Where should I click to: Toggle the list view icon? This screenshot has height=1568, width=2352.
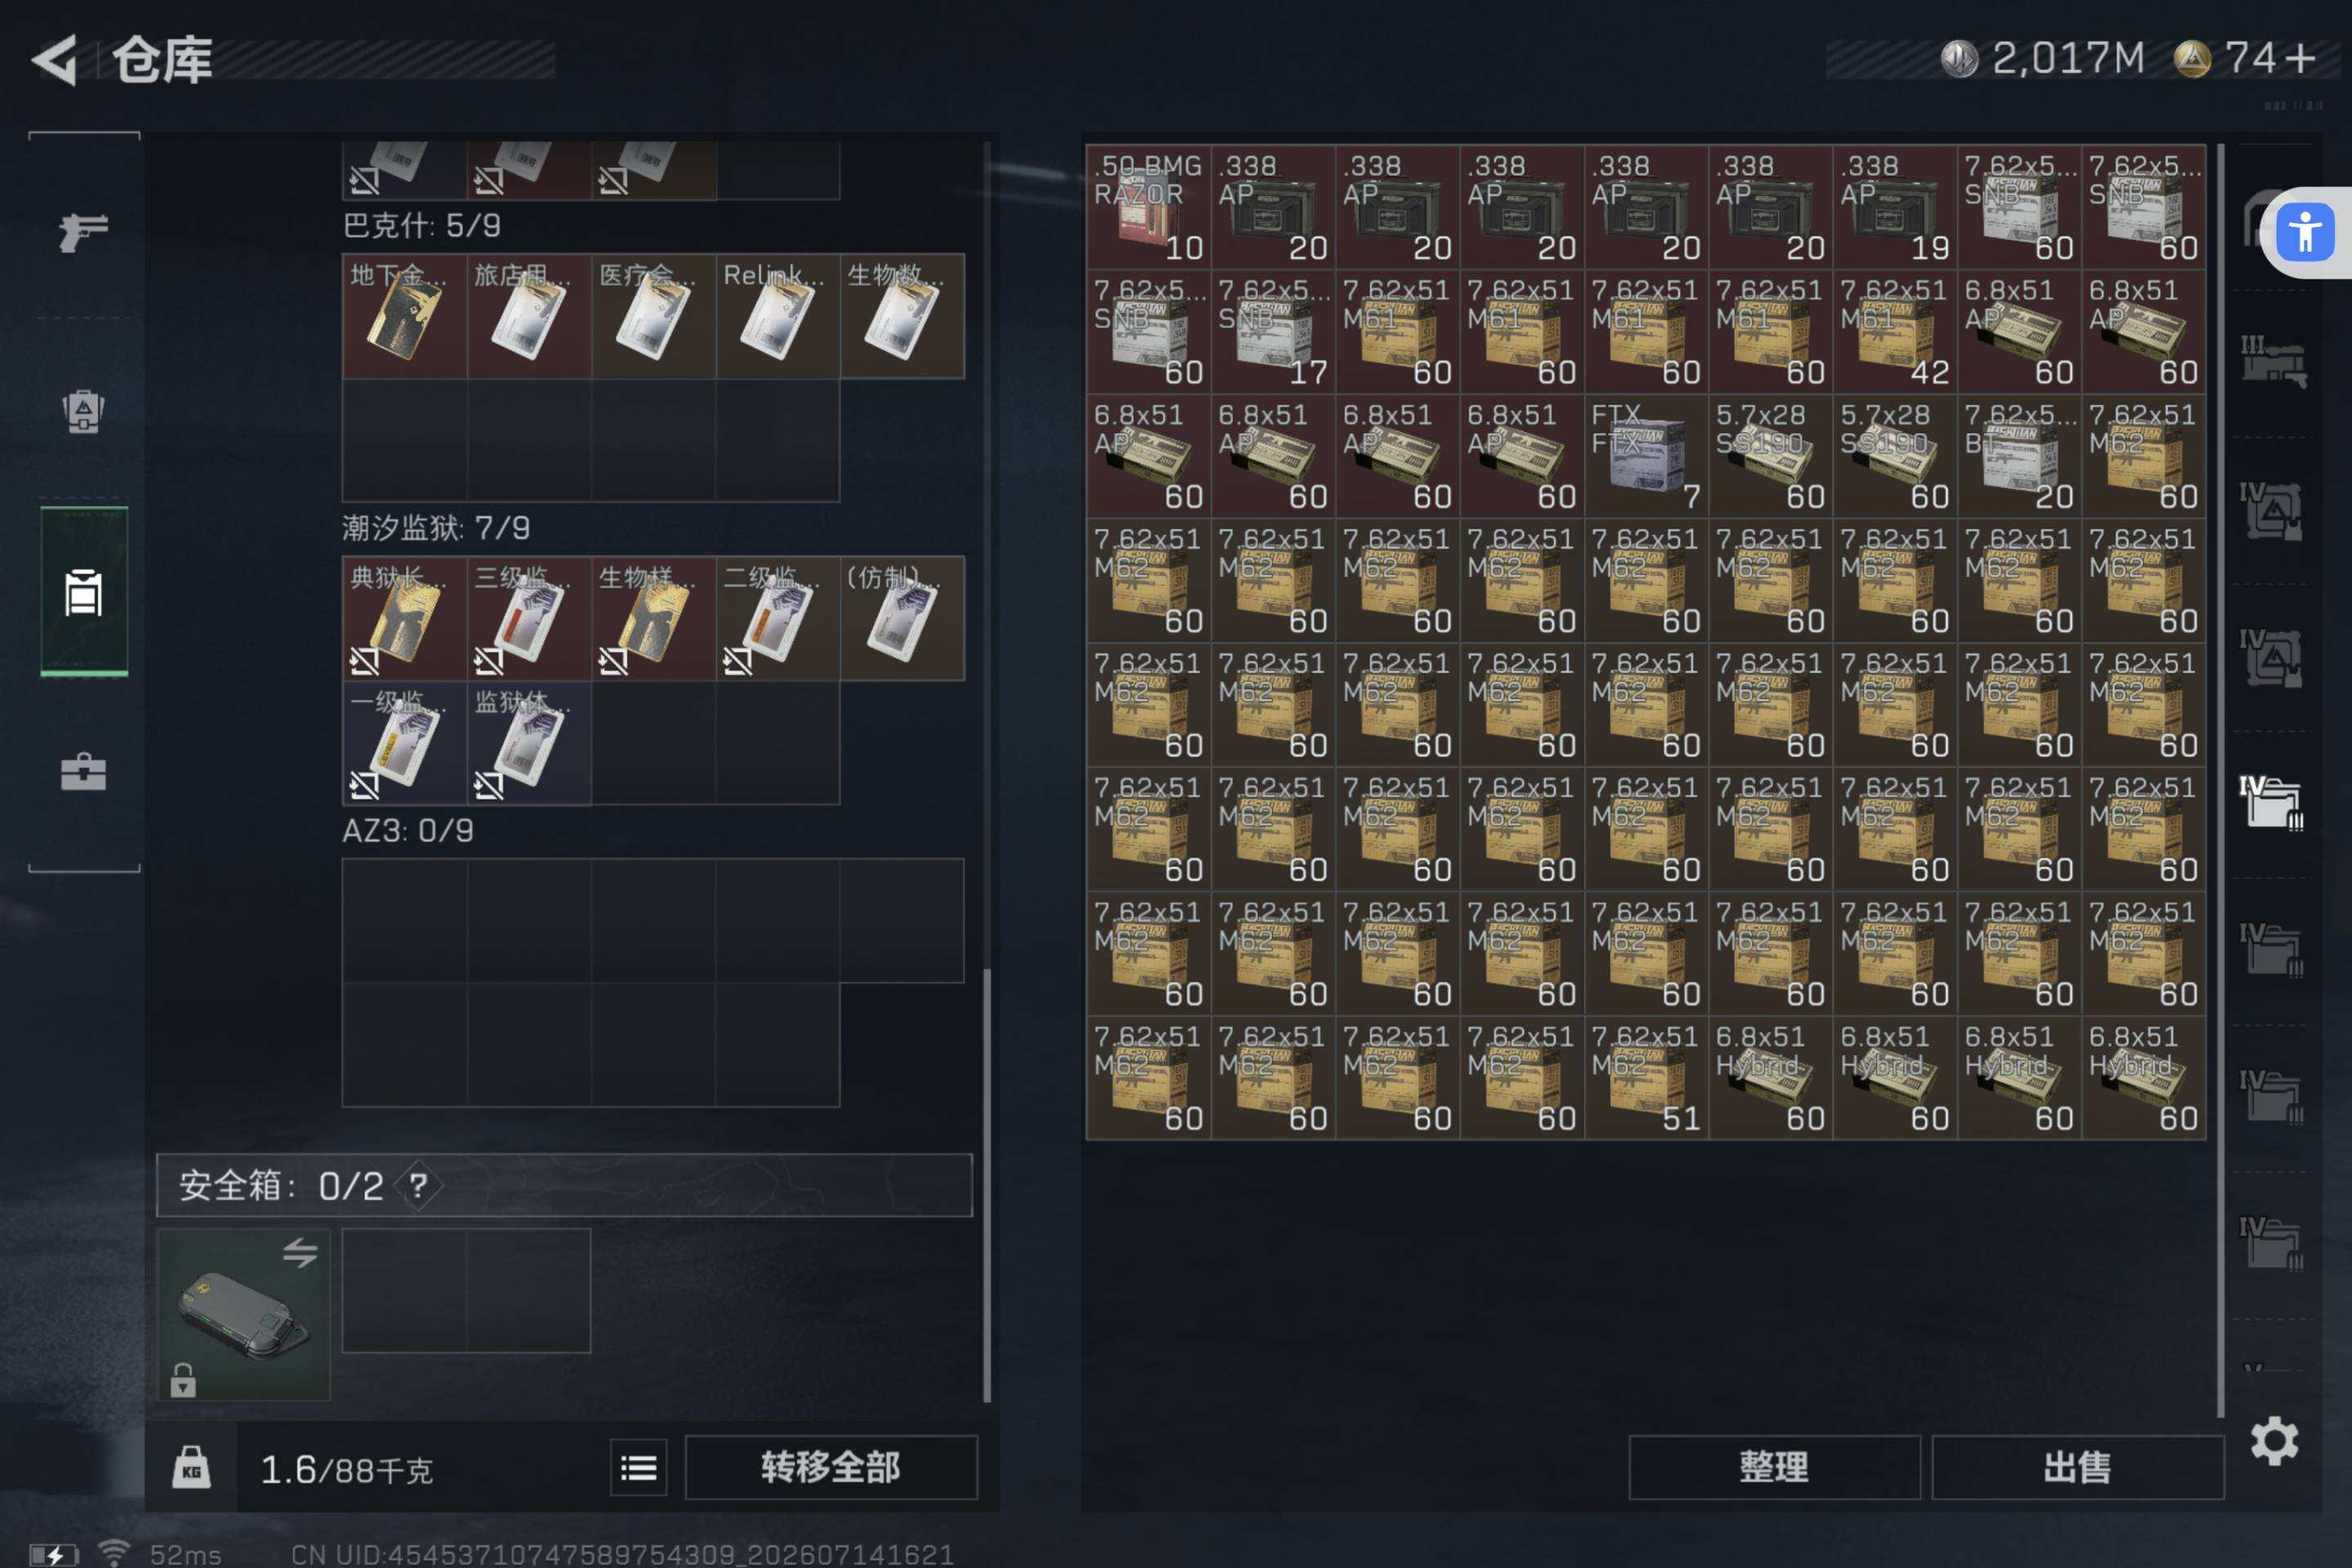point(638,1468)
